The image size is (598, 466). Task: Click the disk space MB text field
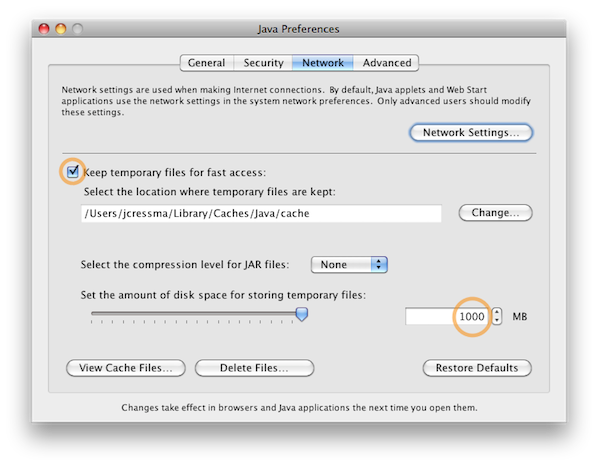pos(448,317)
